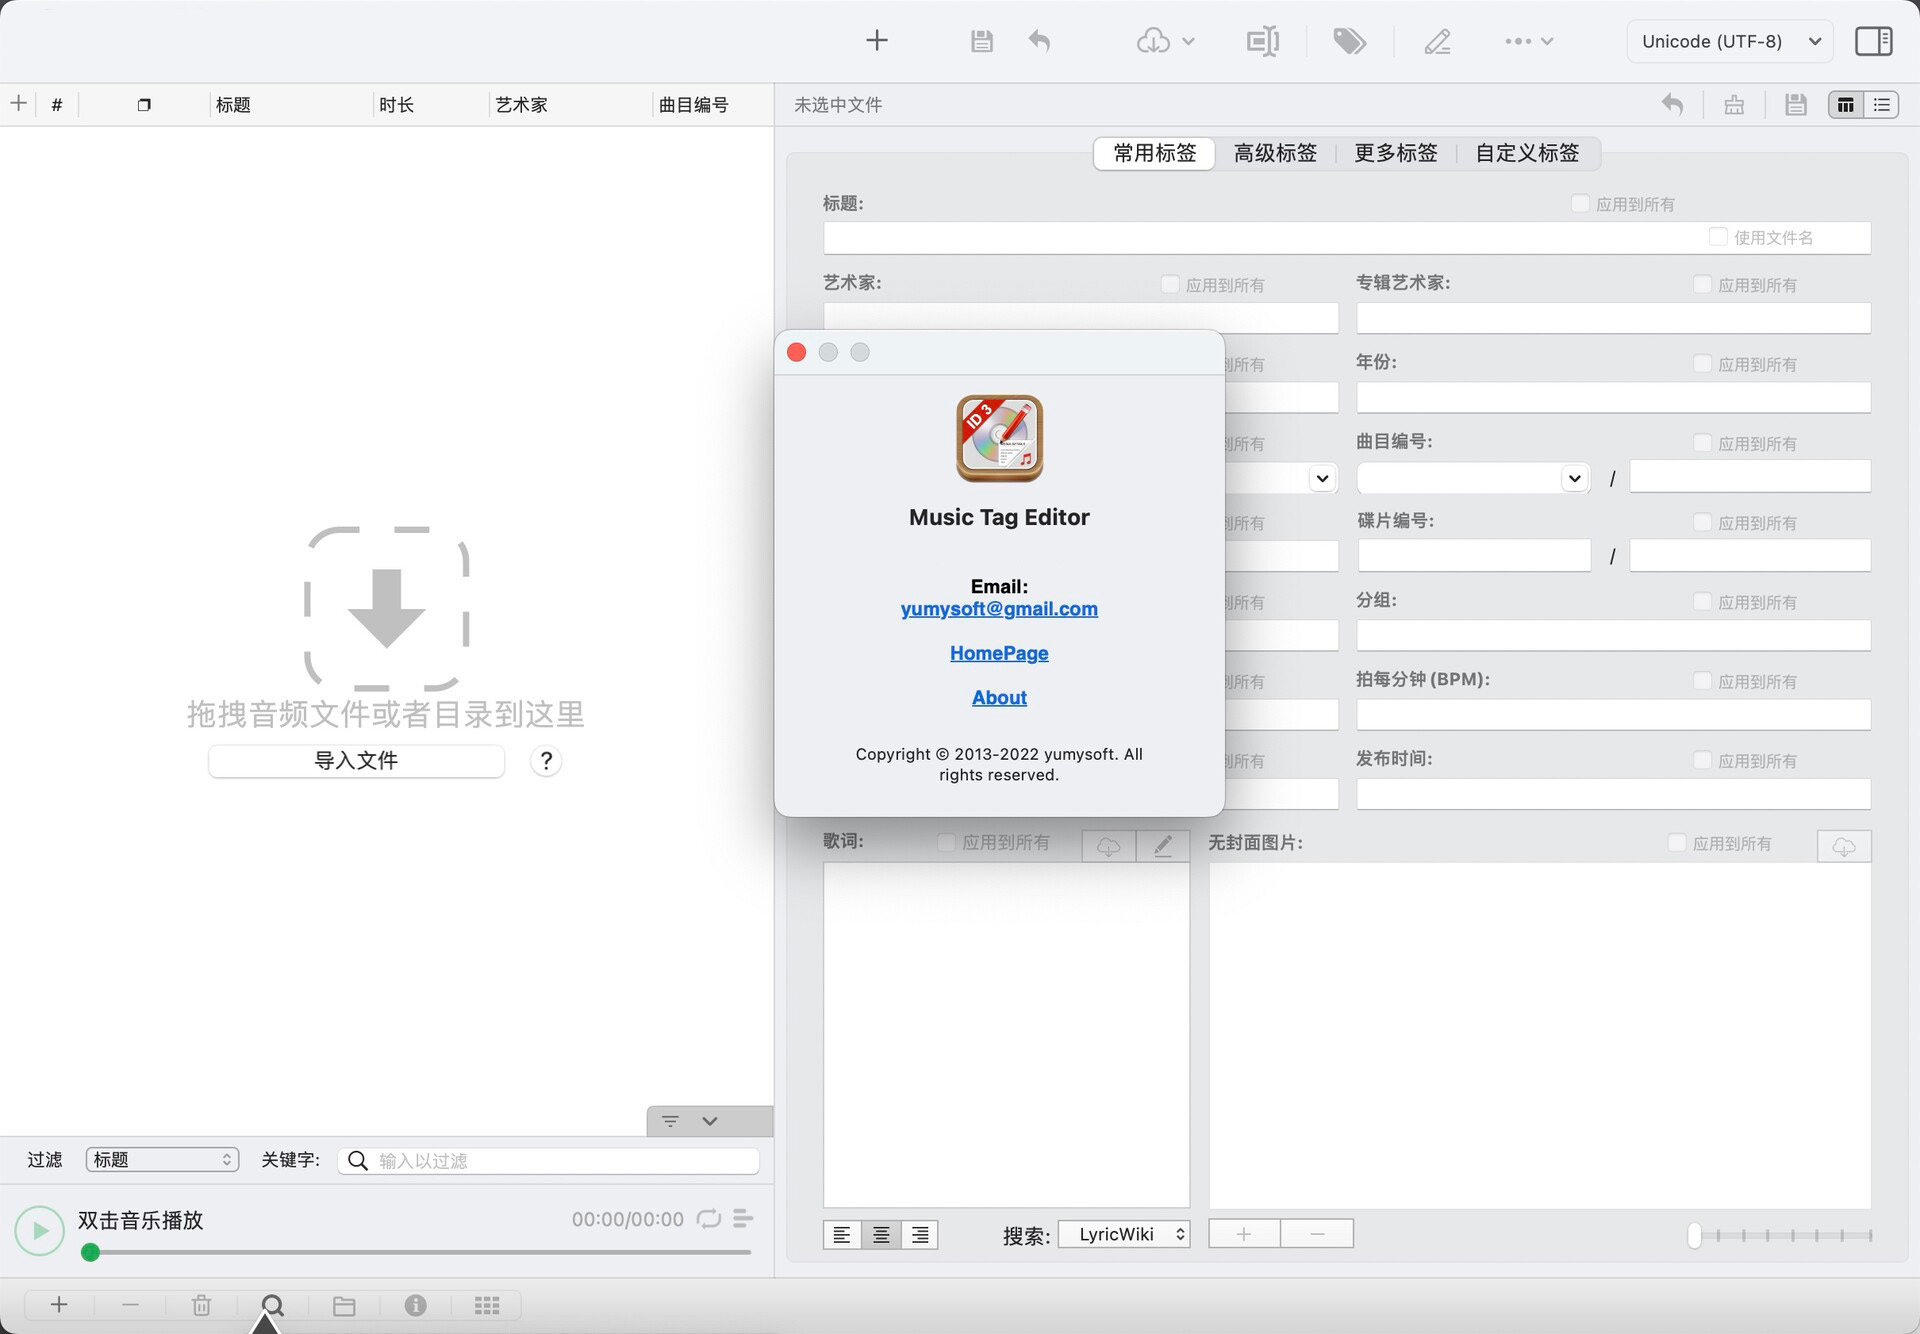Image resolution: width=1920 pixels, height=1334 pixels.
Task: Switch to column layout view icon
Action: (1846, 104)
